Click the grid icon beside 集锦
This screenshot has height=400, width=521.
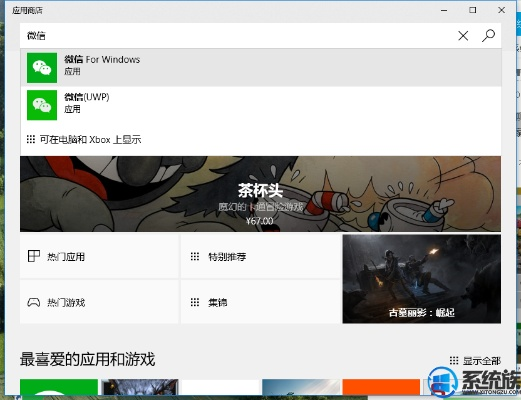click(195, 302)
